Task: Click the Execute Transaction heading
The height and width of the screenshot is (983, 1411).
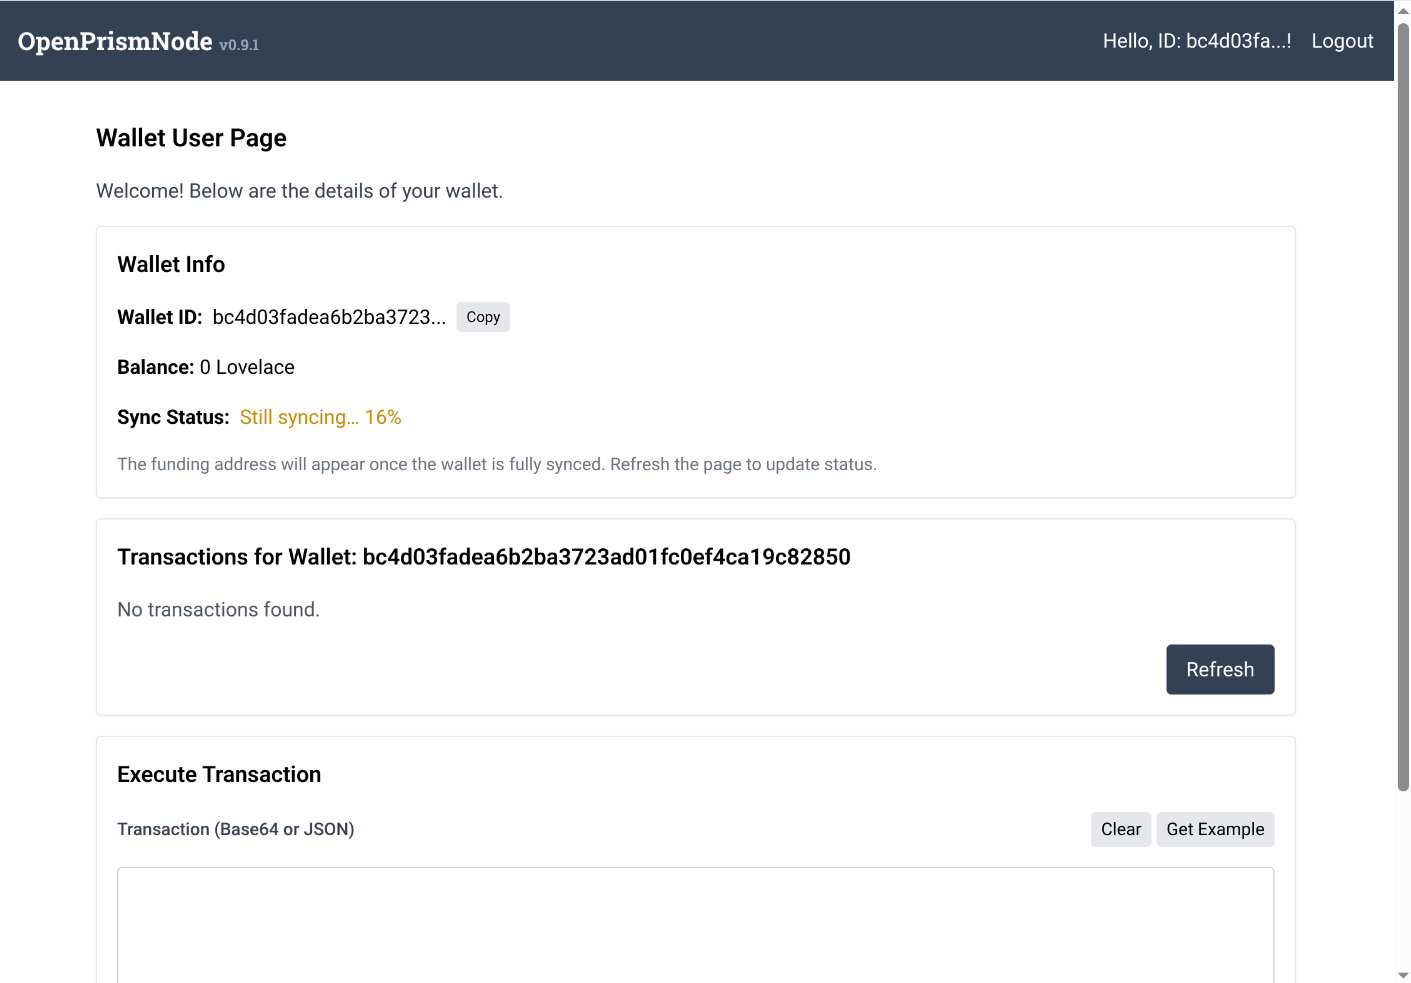Action: 219,774
